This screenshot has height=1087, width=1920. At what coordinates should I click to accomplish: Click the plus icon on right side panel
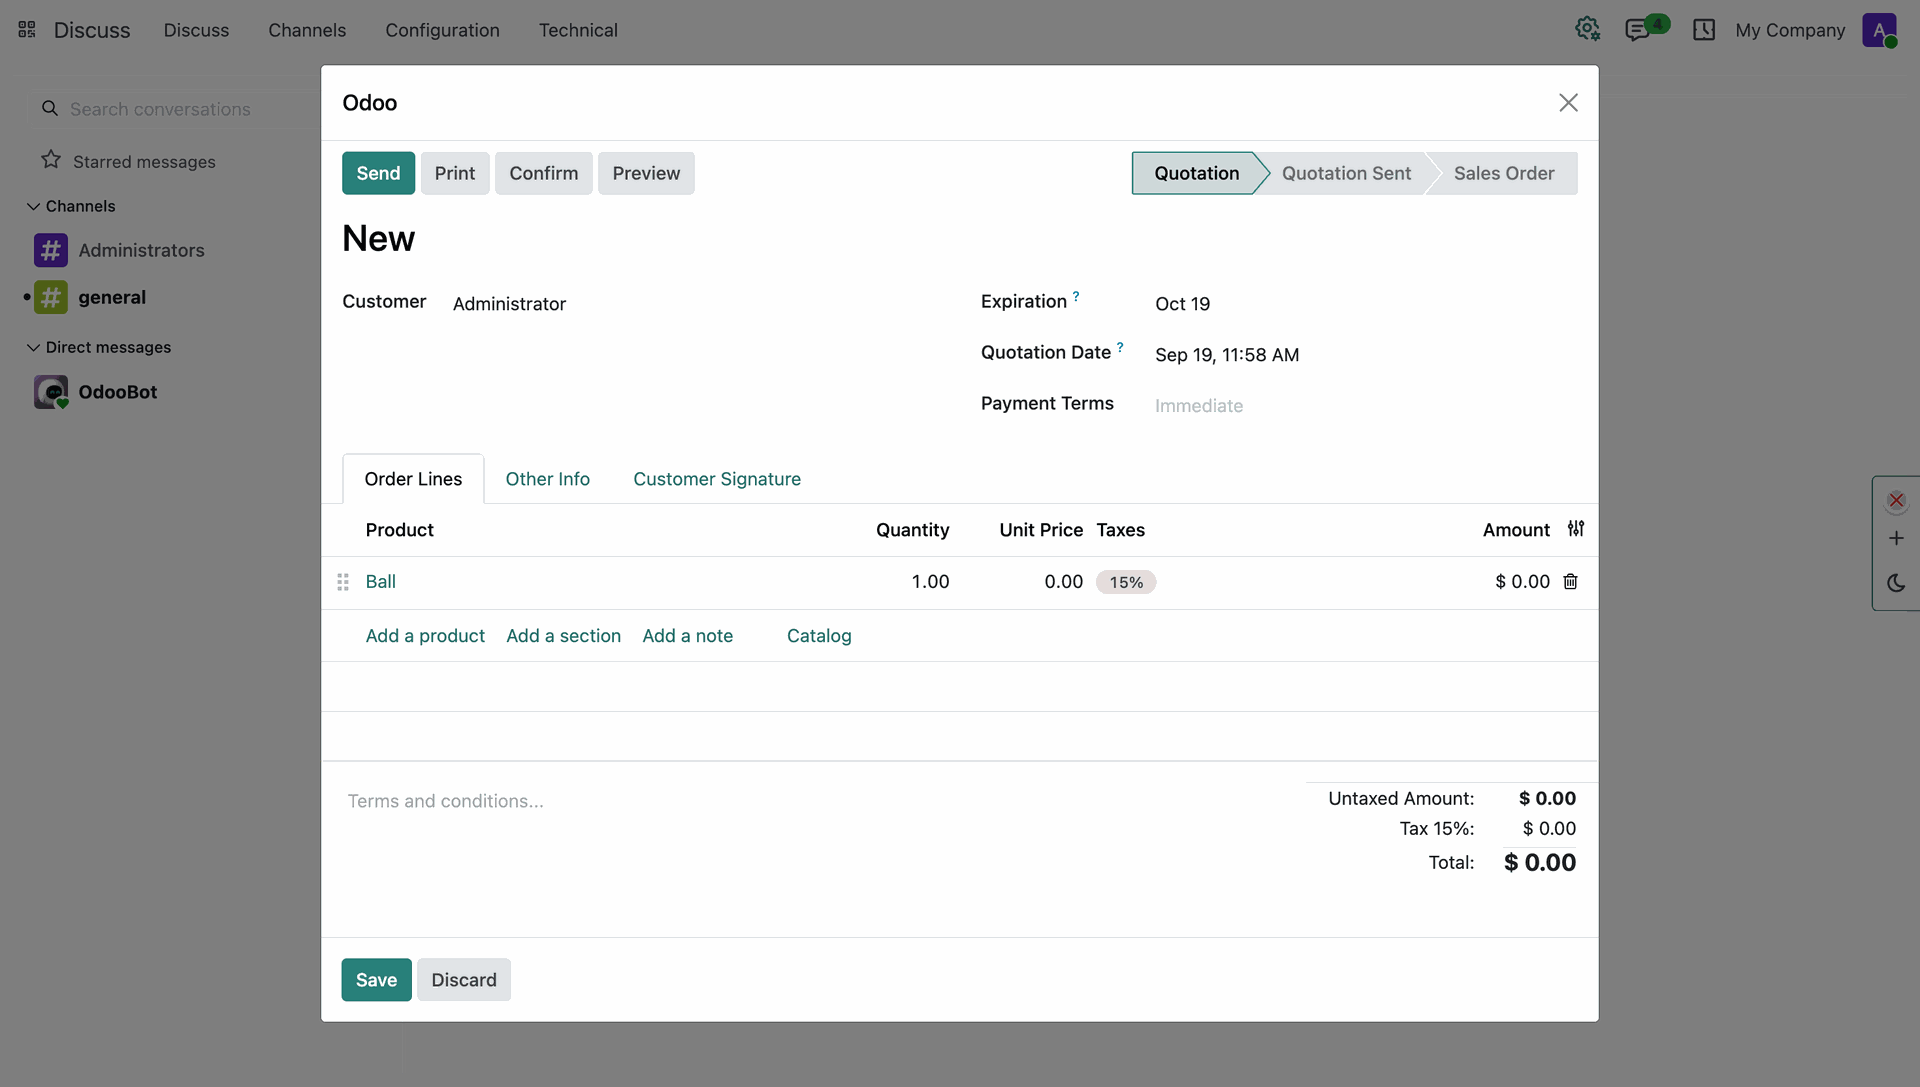(x=1896, y=538)
